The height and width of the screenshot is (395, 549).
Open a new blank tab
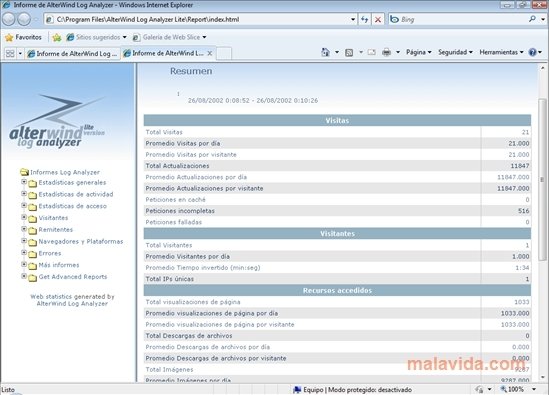click(x=224, y=54)
